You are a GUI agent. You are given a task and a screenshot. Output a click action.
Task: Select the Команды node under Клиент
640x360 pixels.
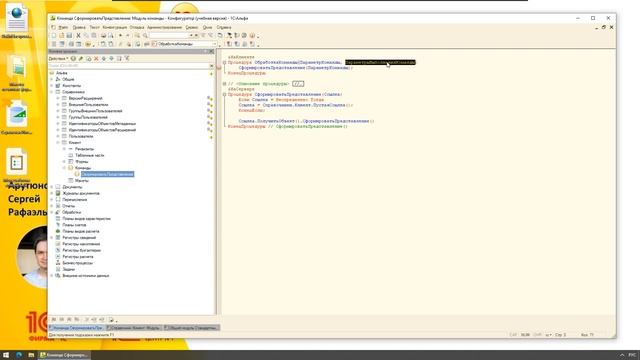click(x=83, y=168)
